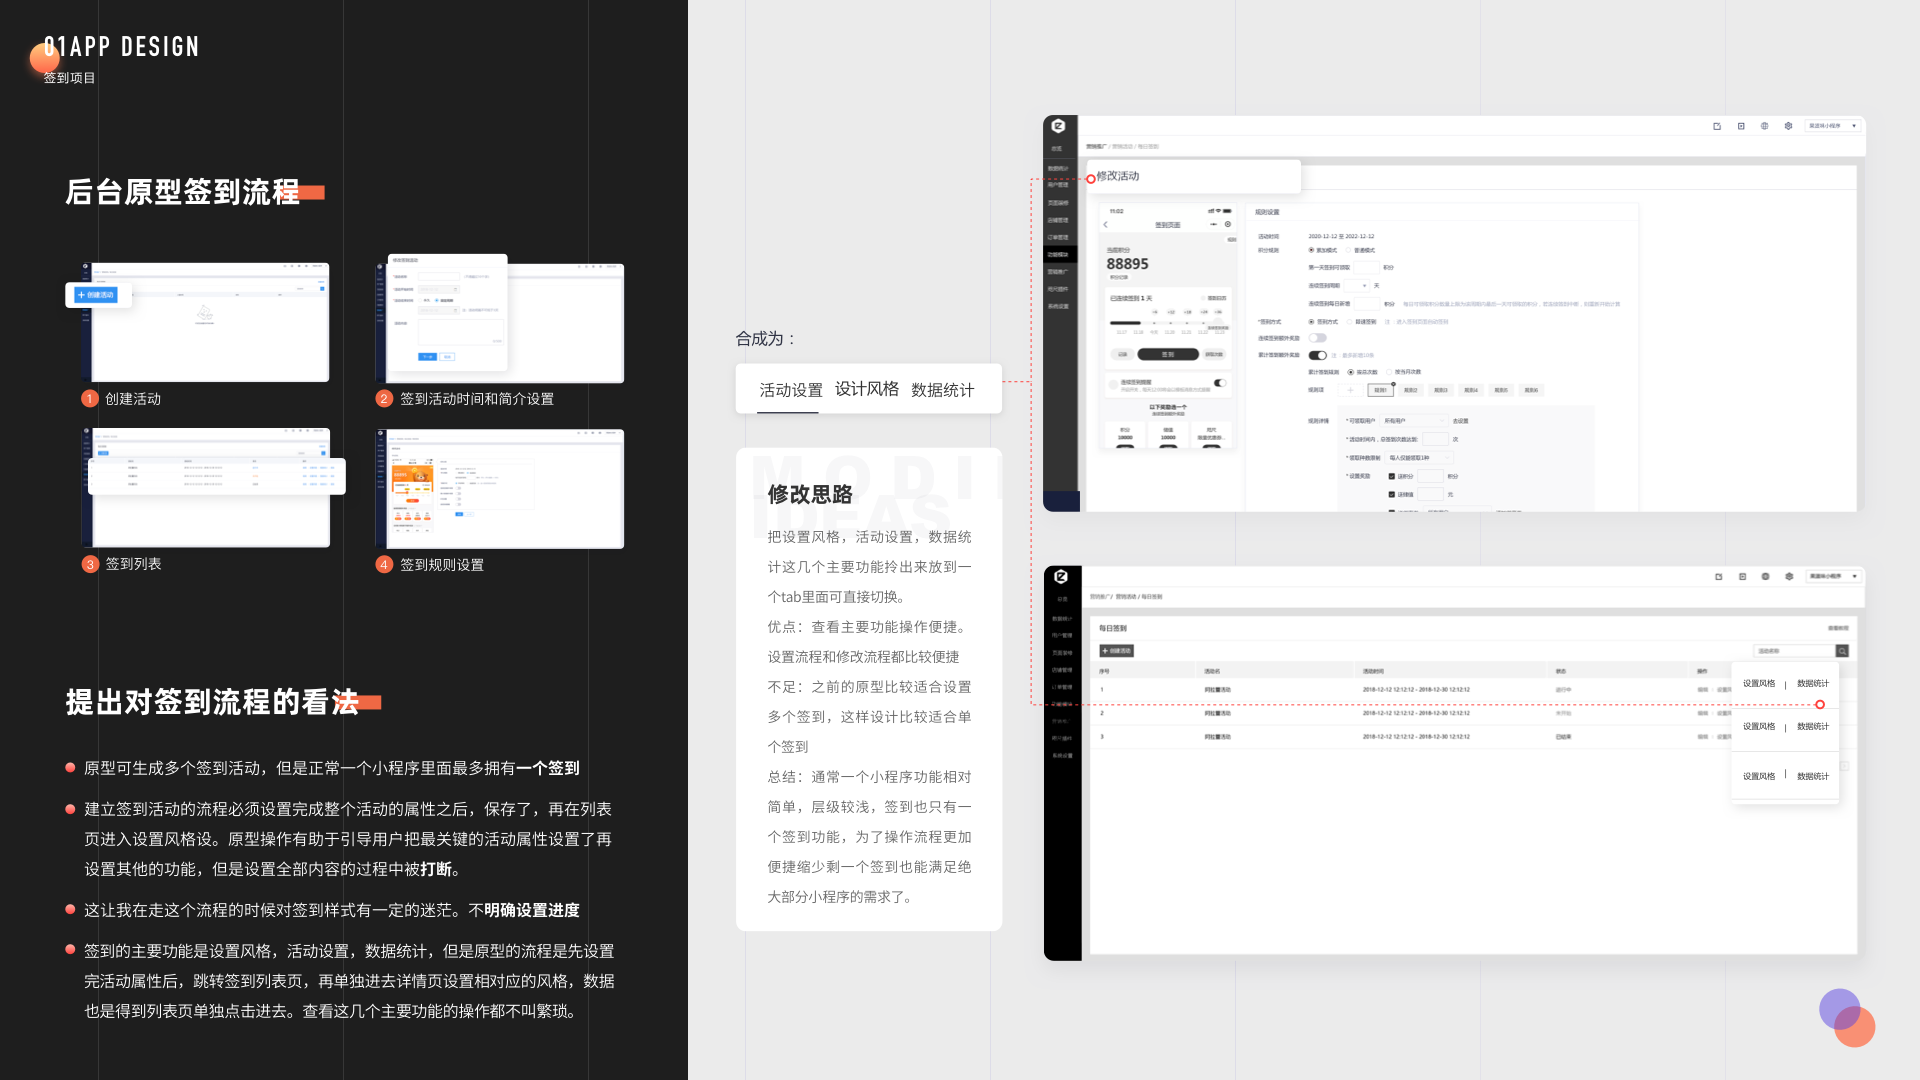This screenshot has height=1080, width=1920.
Task: Click the logo icon atop 每日签到 mockup sidebar
Action: (x=1061, y=577)
